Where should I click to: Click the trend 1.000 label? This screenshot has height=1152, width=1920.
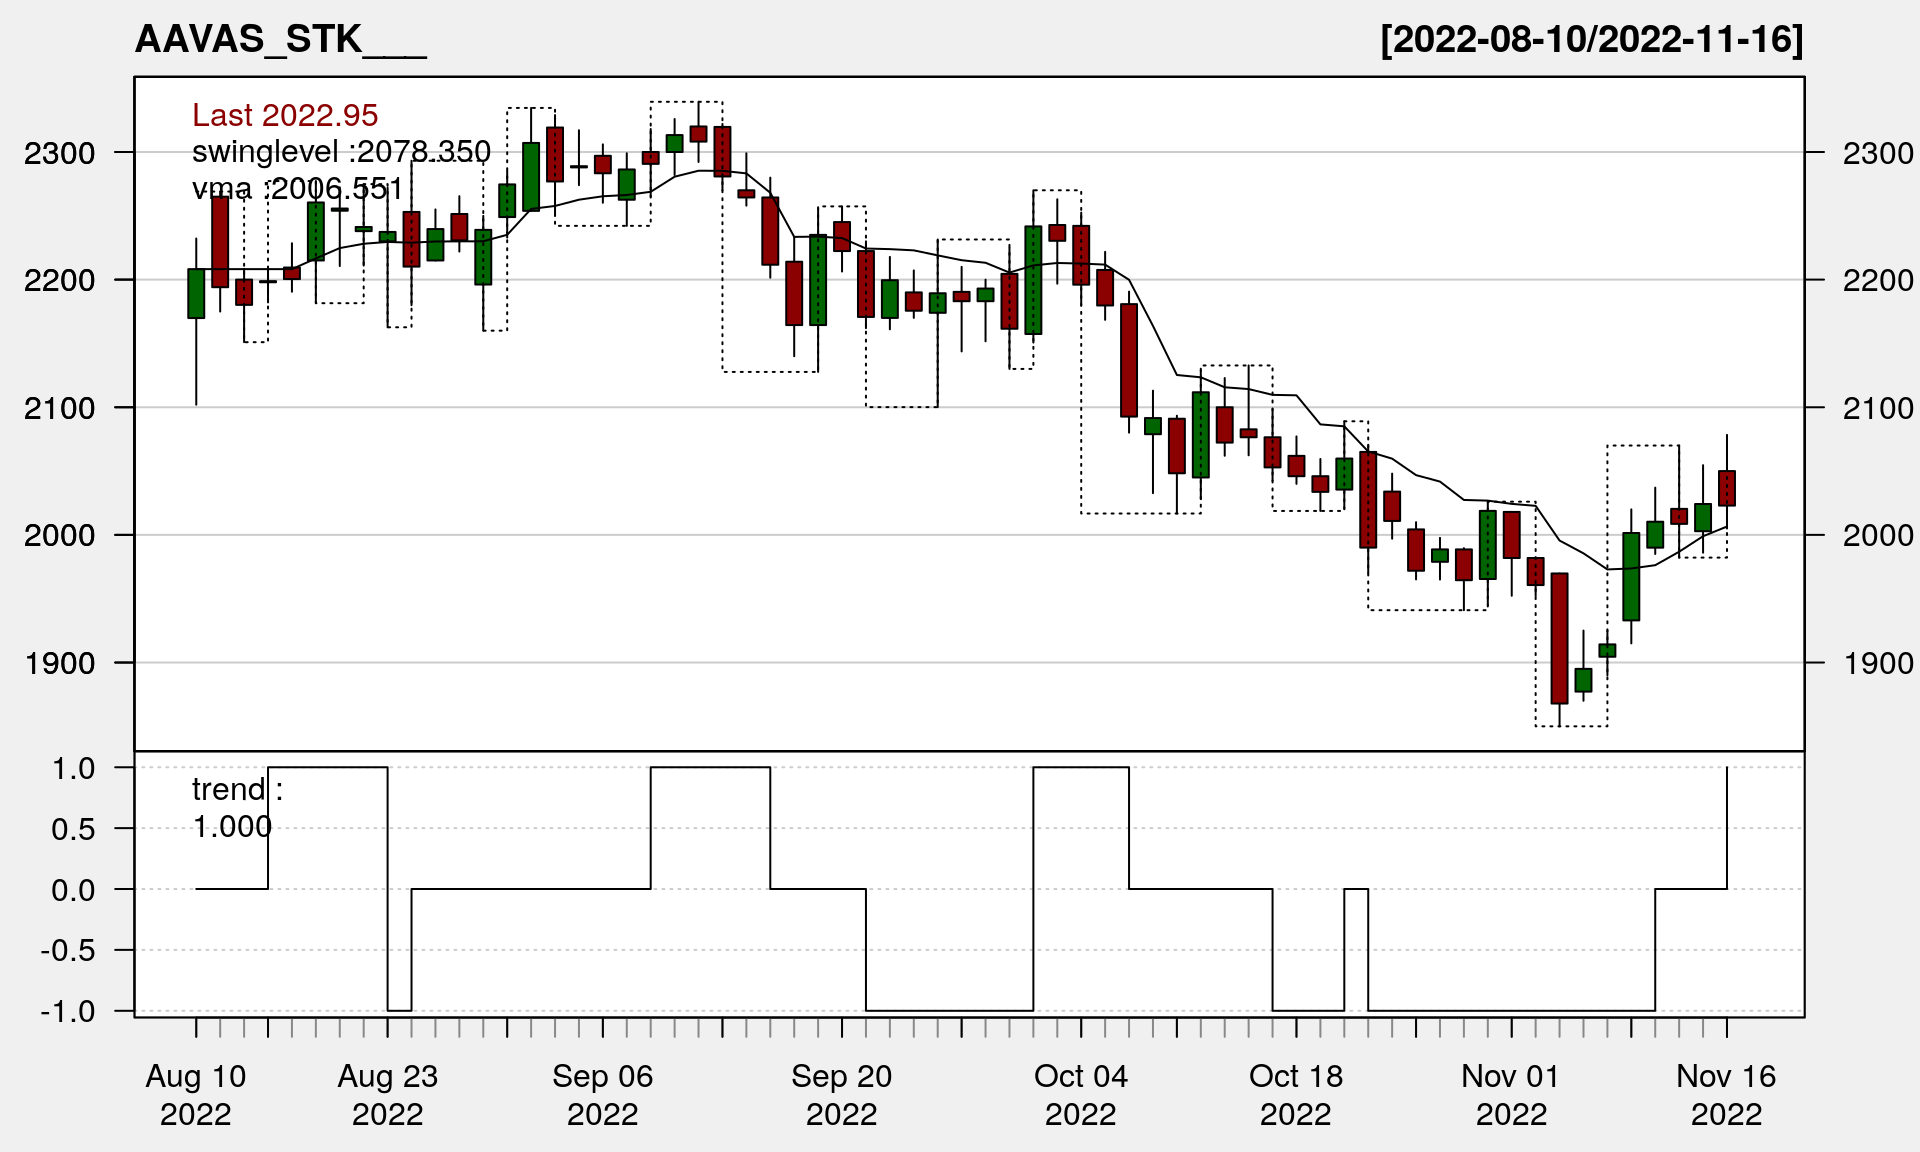[236, 808]
